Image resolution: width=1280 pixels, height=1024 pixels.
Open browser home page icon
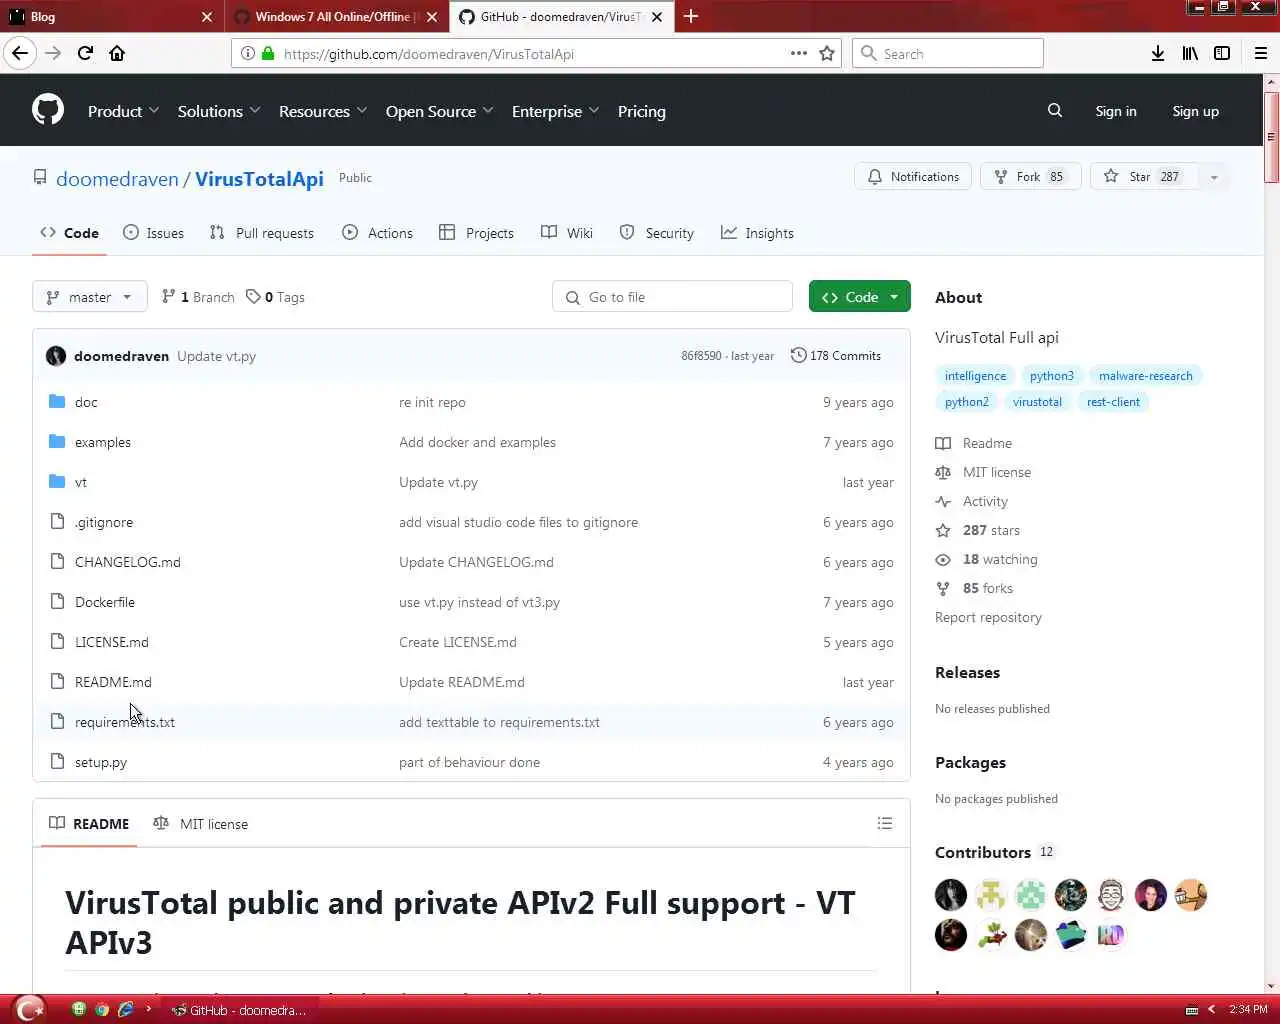tap(117, 53)
